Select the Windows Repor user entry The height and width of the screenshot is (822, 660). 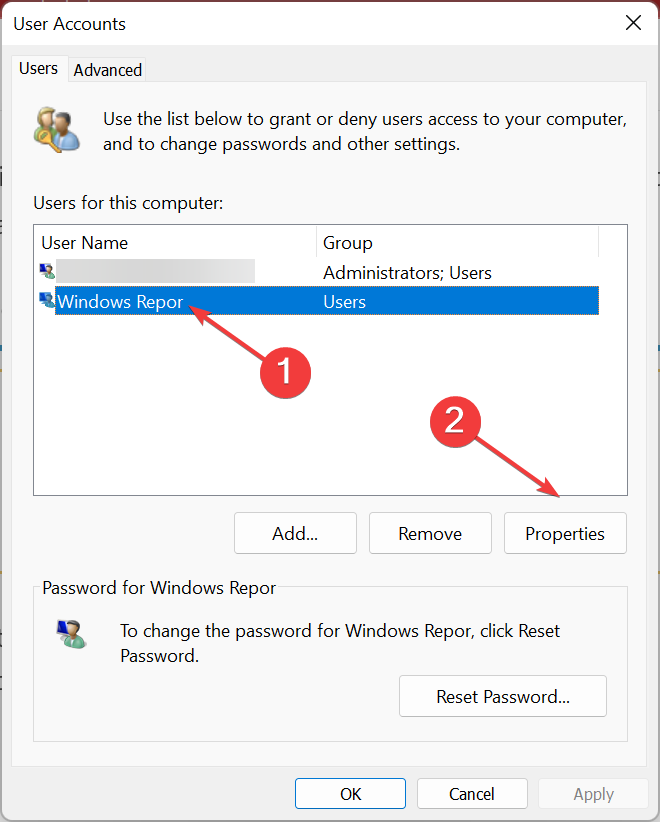click(121, 302)
